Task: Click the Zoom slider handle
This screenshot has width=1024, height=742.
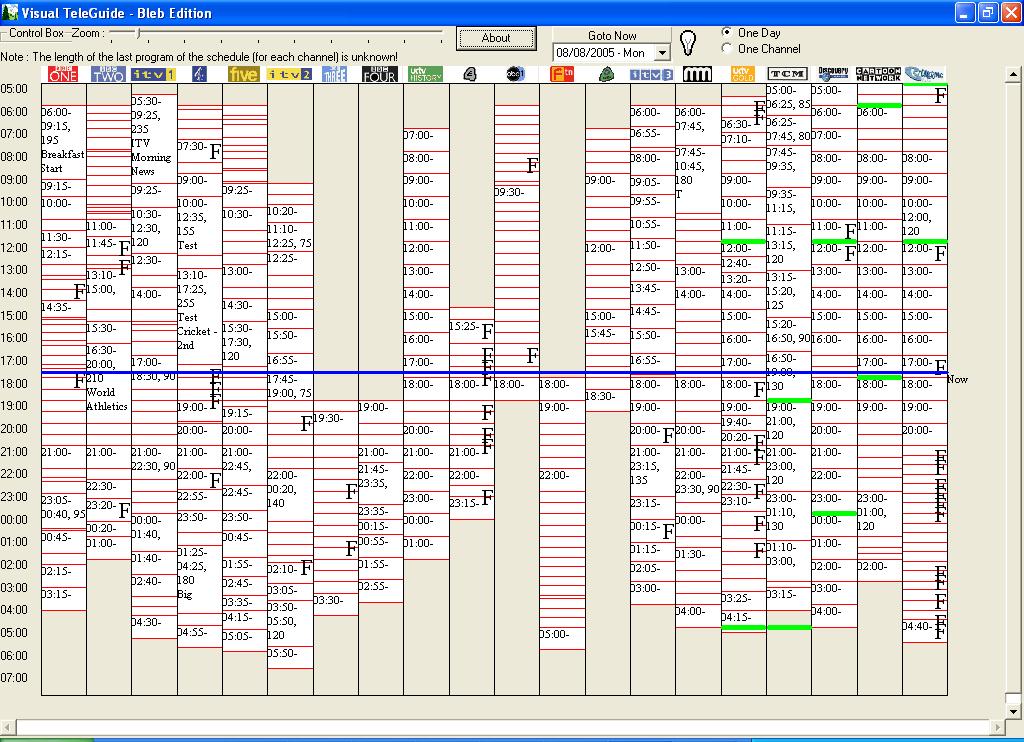Action: pyautogui.click(x=139, y=33)
